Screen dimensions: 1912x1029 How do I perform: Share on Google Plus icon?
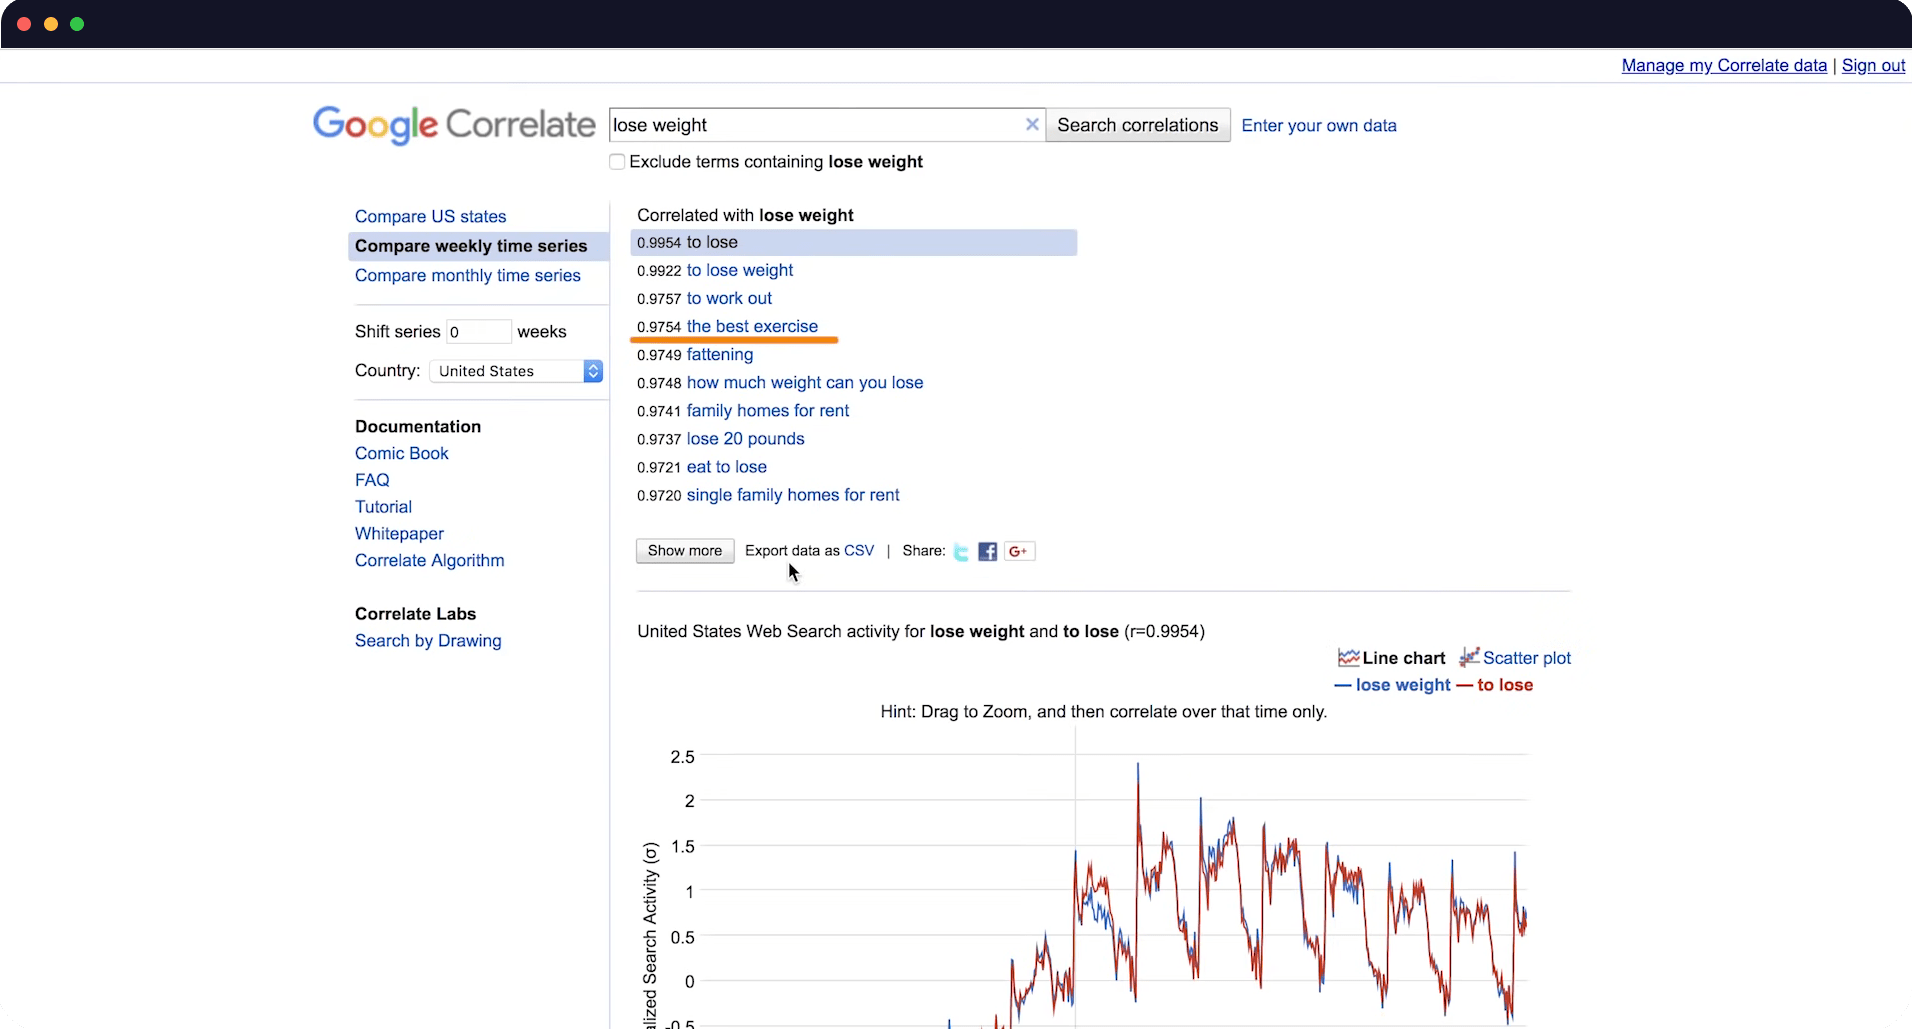1019,552
